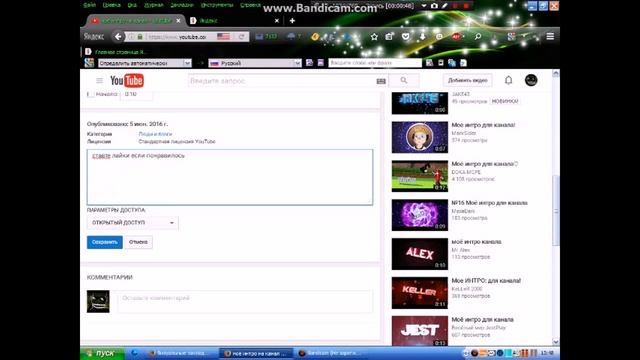Click the Bandicam camera screenshot icon

pos(434,6)
